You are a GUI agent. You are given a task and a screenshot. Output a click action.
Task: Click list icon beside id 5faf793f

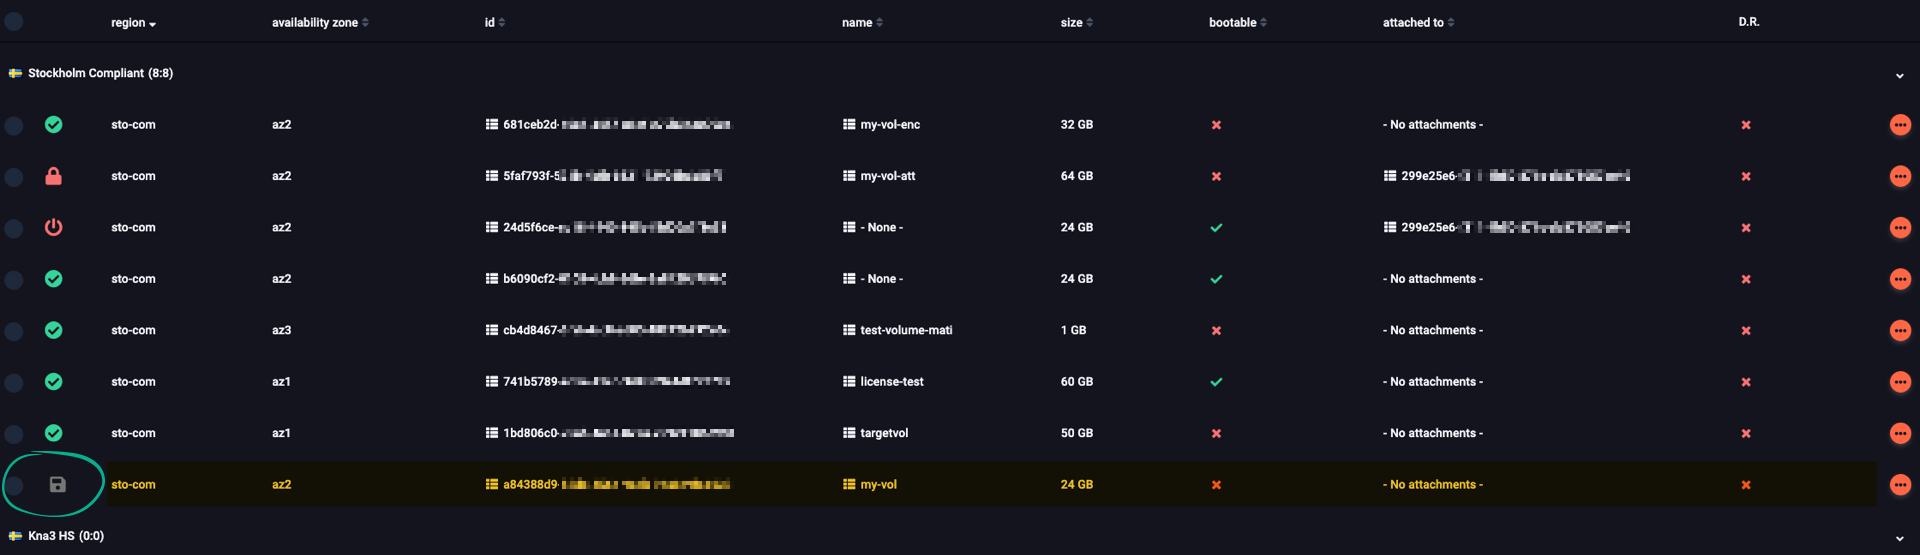[492, 176]
